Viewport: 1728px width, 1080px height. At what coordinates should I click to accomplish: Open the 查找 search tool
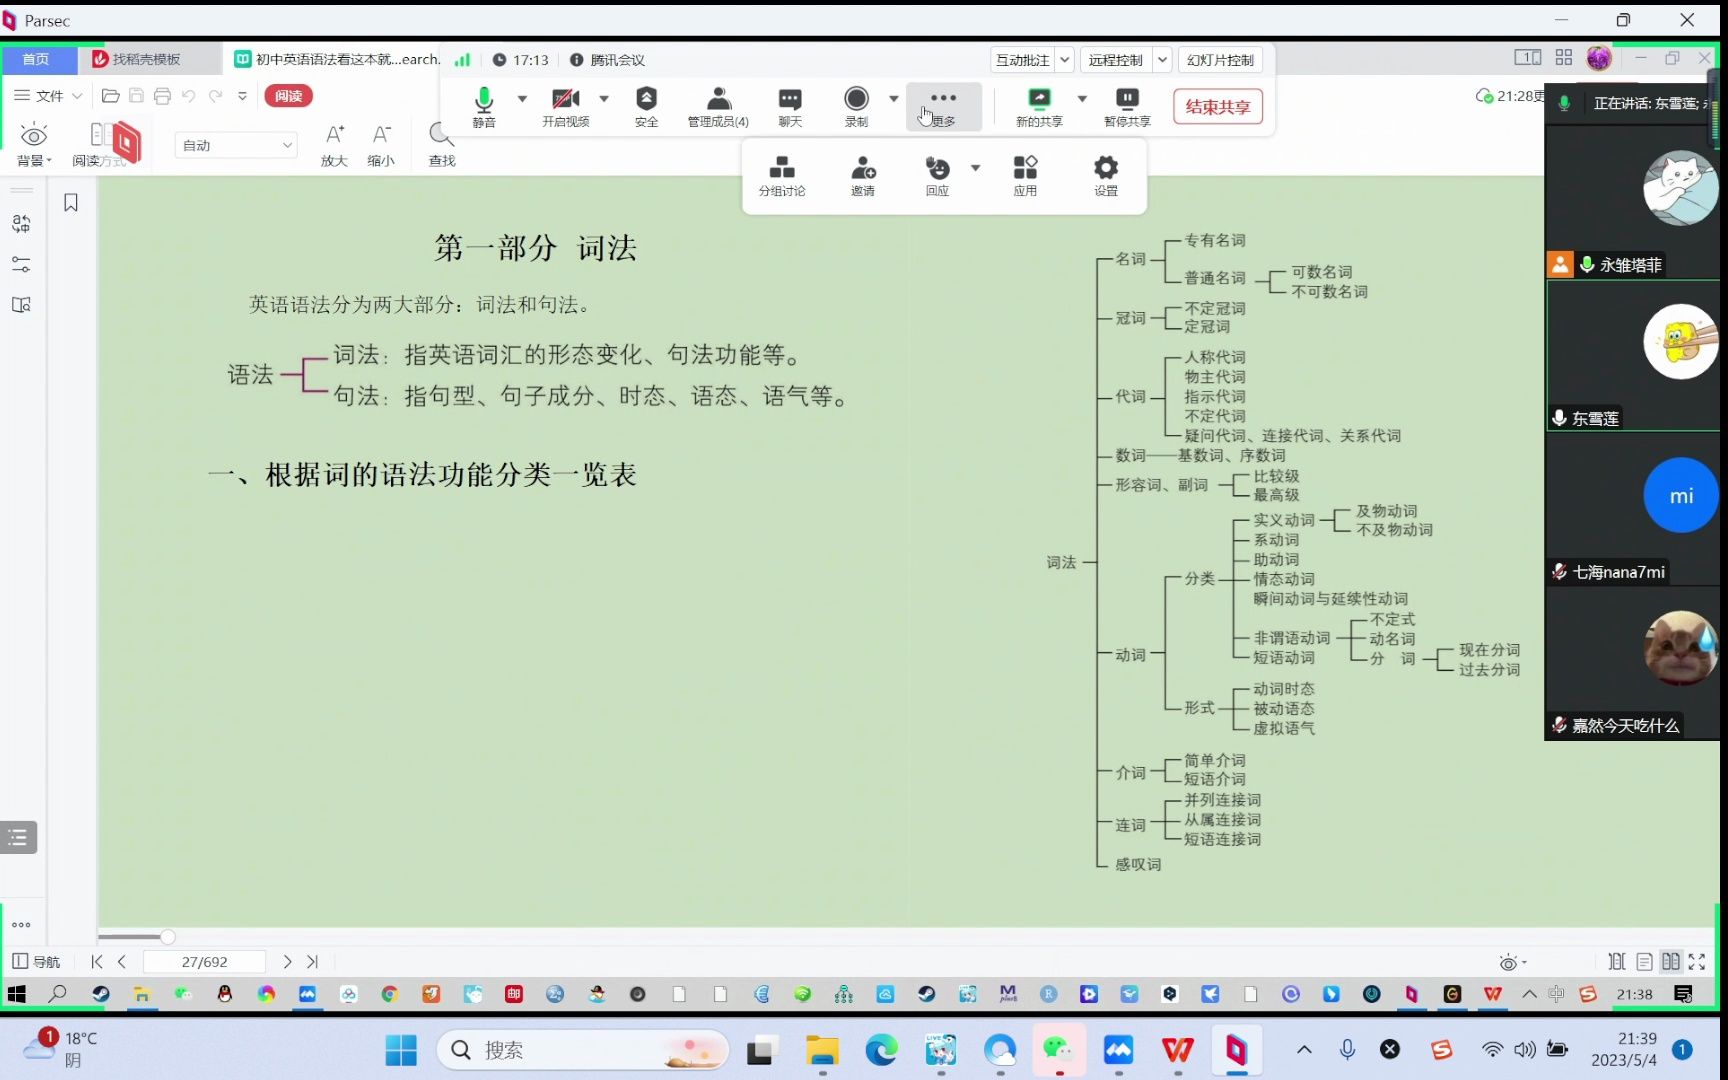[x=441, y=145]
